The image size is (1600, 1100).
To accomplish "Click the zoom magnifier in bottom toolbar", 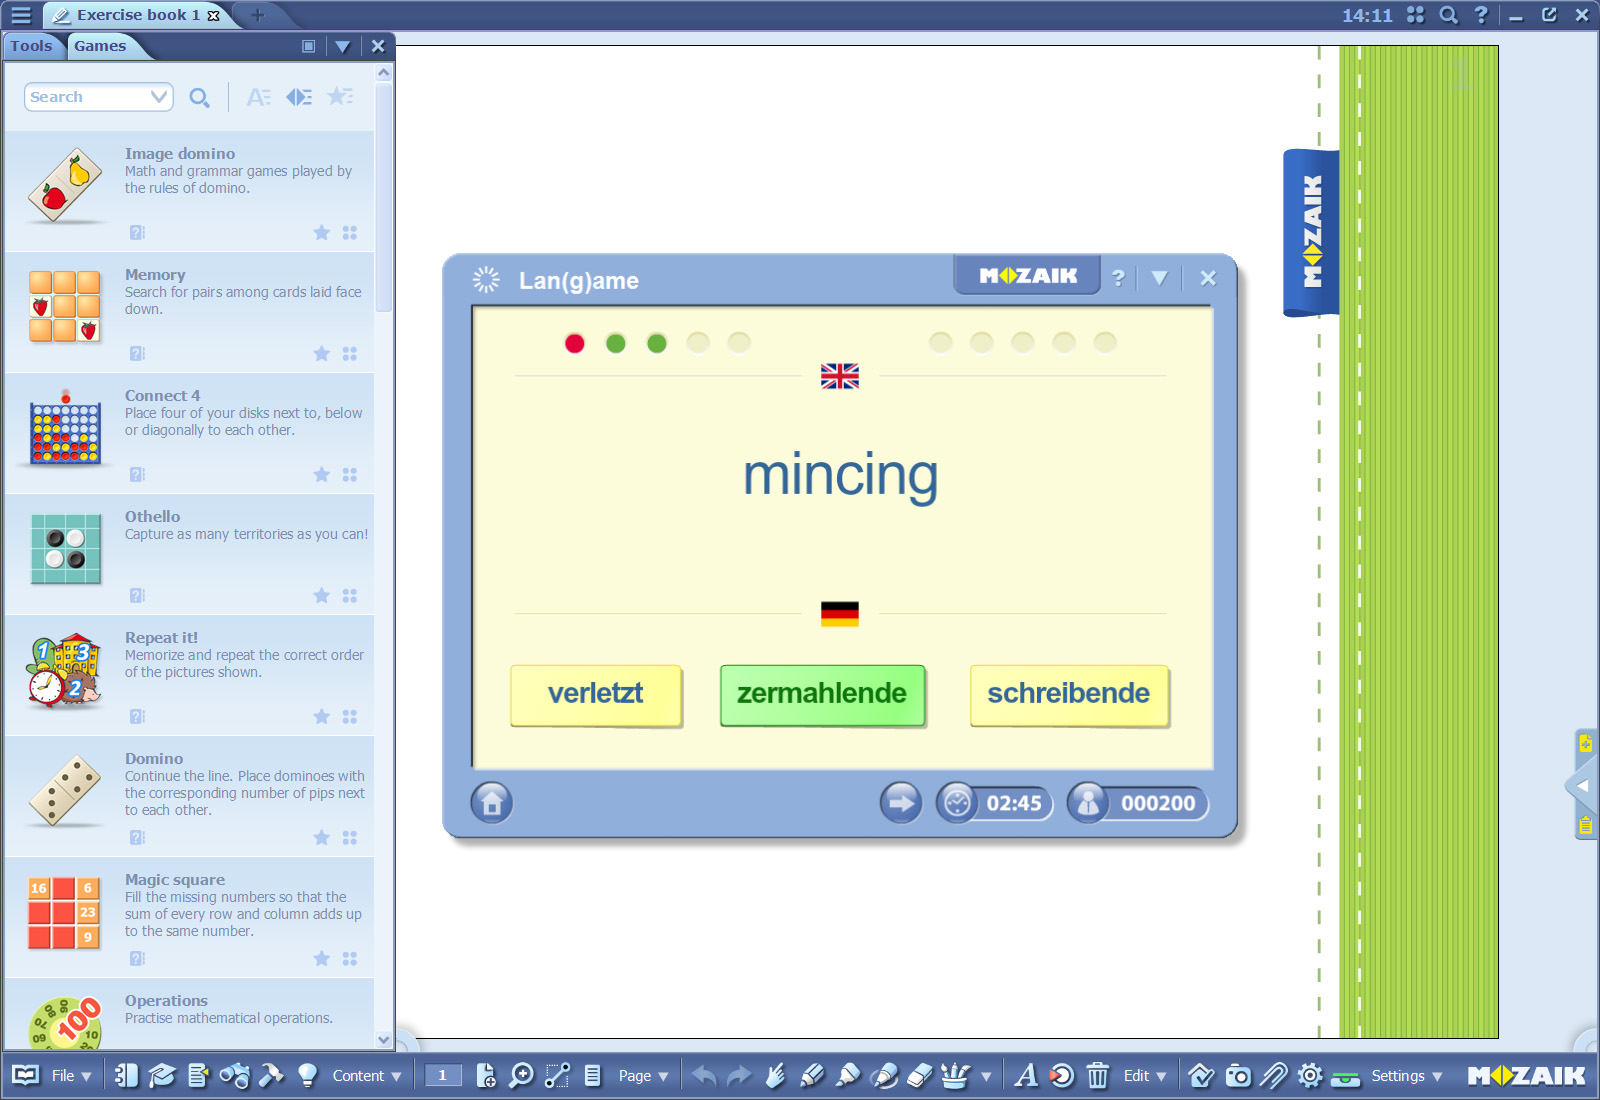I will (x=521, y=1076).
